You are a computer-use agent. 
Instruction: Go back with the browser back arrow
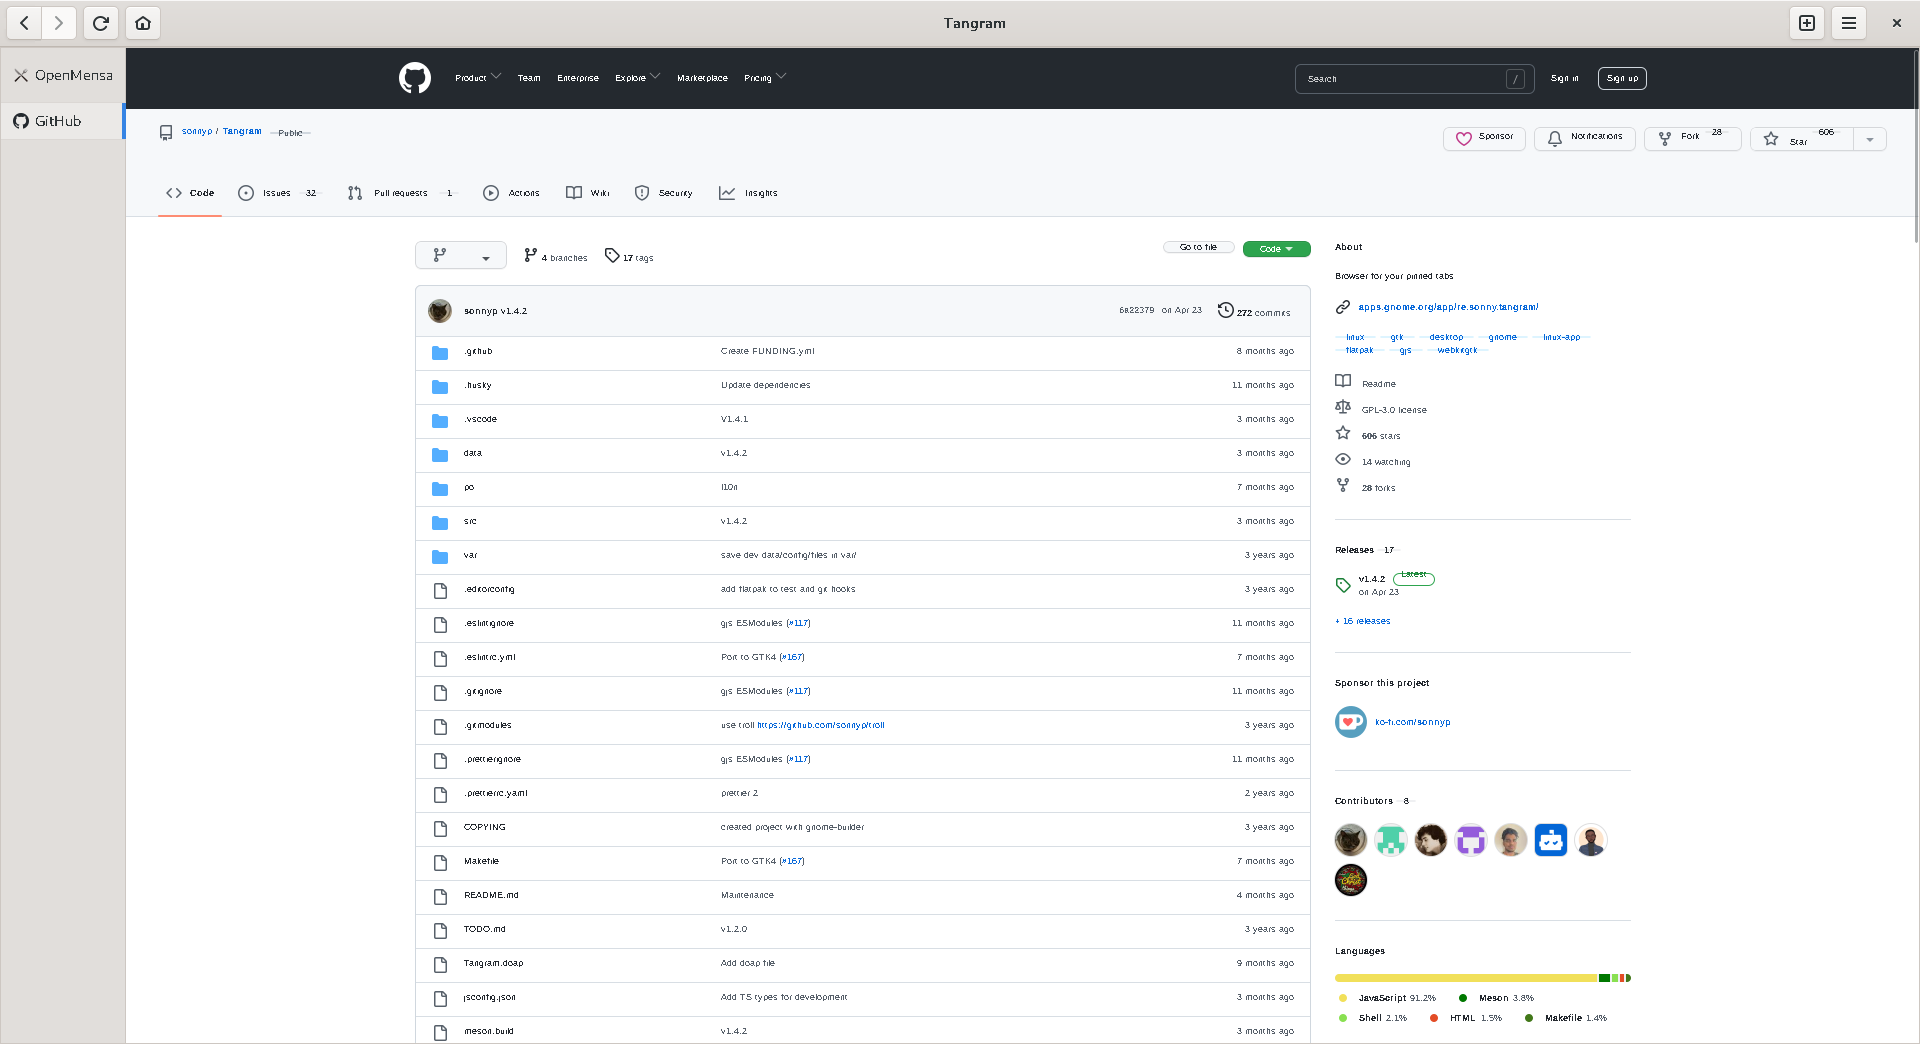[24, 23]
